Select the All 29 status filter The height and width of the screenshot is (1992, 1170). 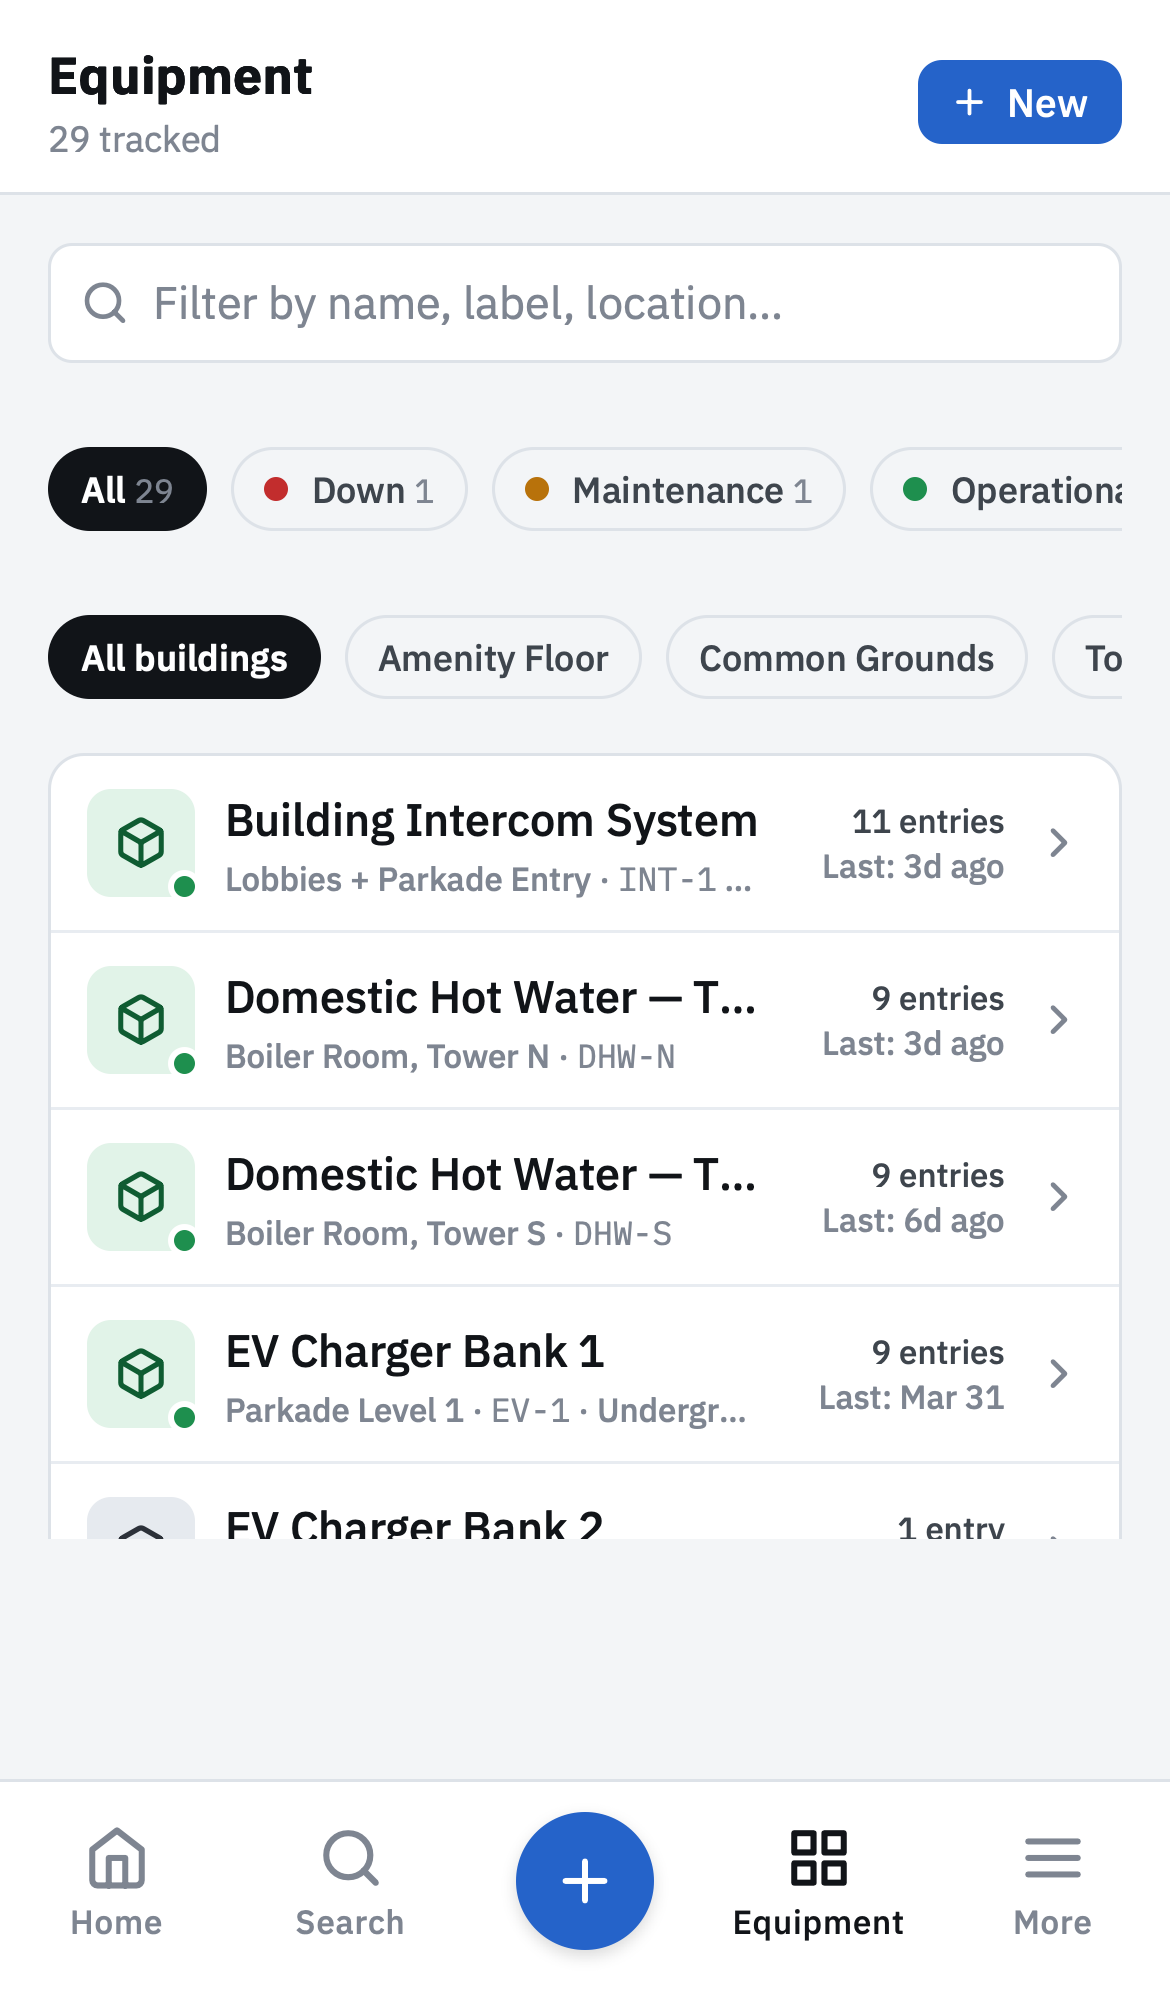click(x=127, y=489)
